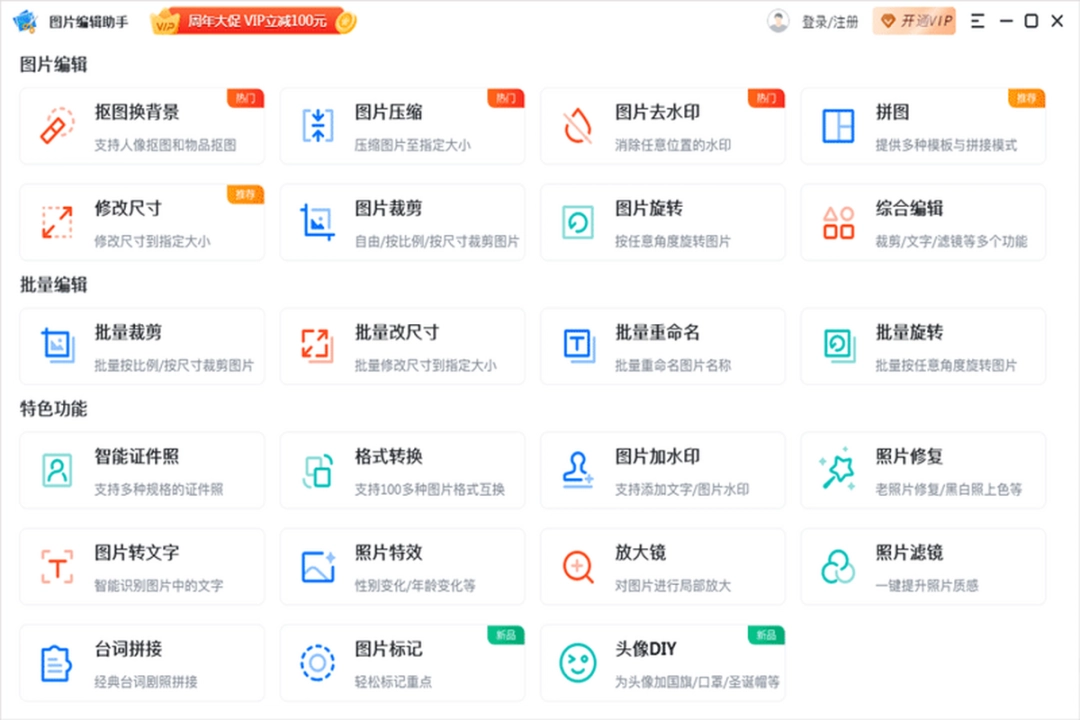Open the 图片加水印 add watermark tool

(663, 470)
